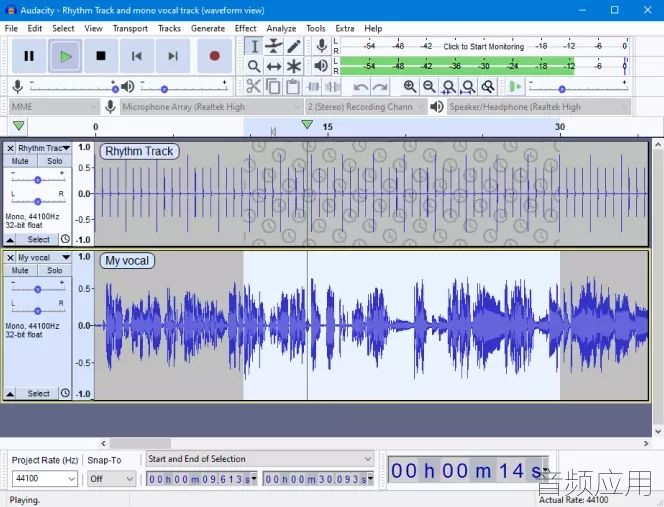Open the Stereo Recording Channels dropdown
The height and width of the screenshot is (507, 664).
click(x=365, y=107)
